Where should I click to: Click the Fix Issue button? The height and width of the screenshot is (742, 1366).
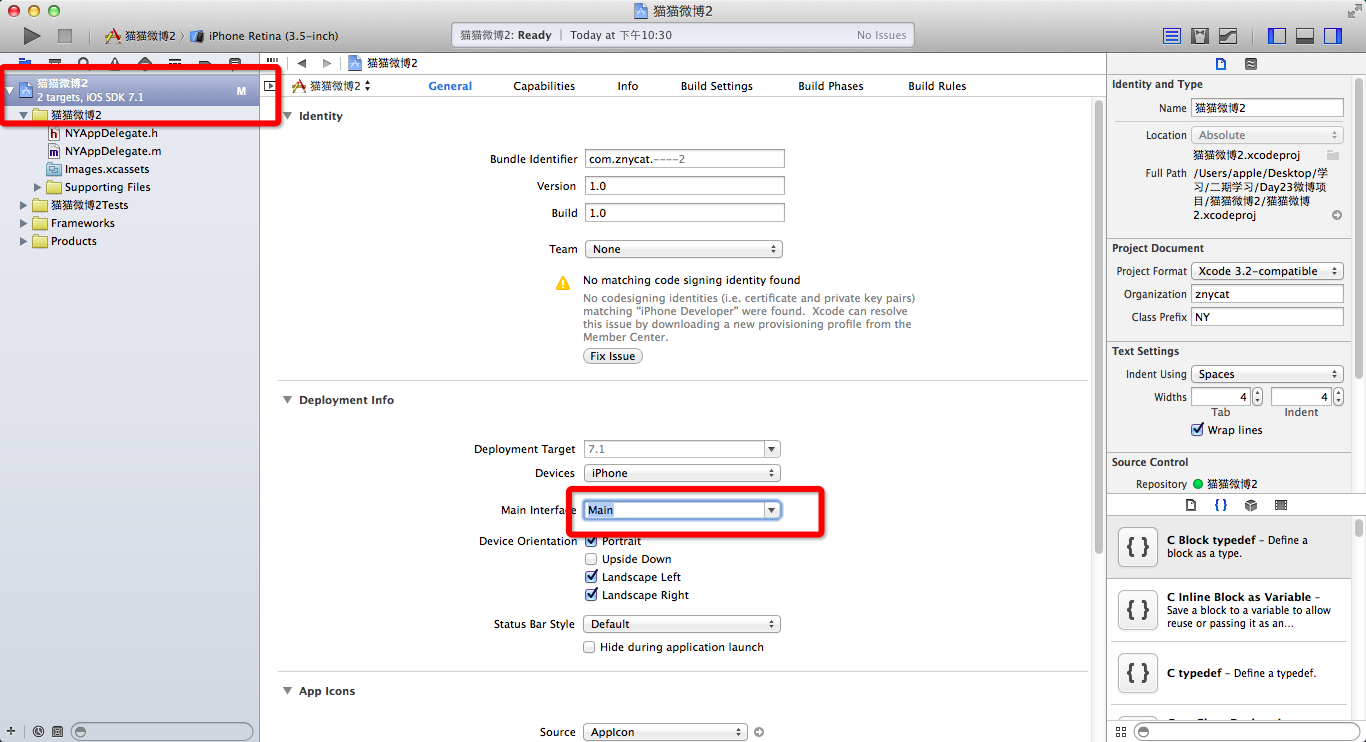click(613, 356)
